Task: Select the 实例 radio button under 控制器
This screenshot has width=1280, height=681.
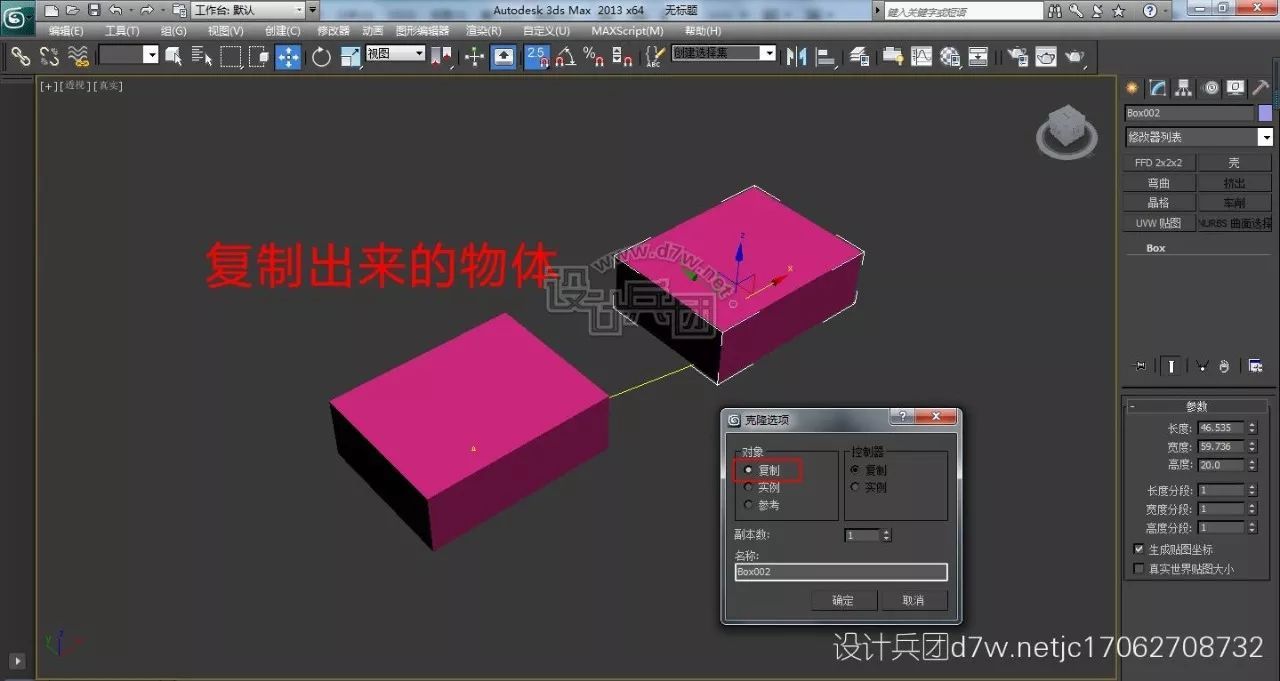Action: (854, 487)
